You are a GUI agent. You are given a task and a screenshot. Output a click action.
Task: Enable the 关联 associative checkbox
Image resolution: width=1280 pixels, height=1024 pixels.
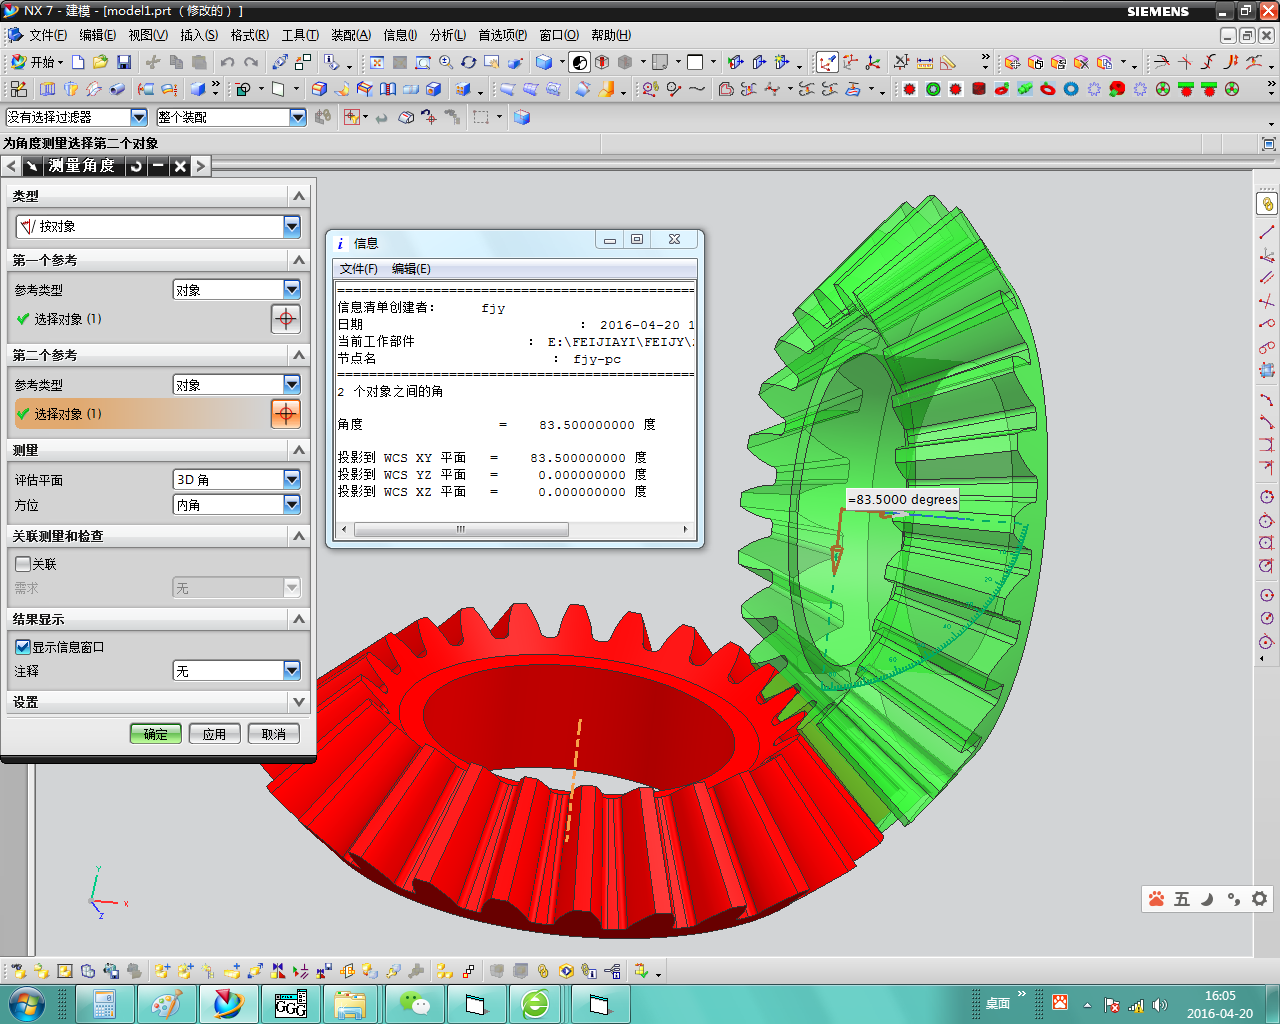23,564
